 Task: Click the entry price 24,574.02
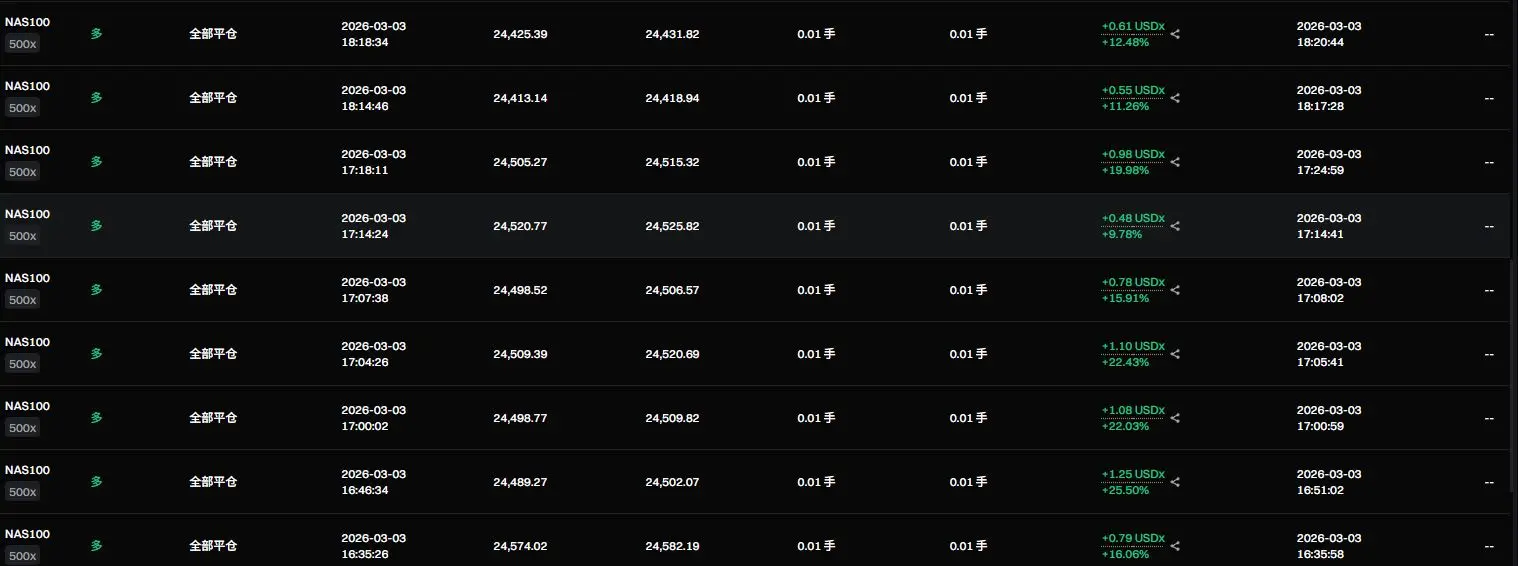tap(520, 546)
